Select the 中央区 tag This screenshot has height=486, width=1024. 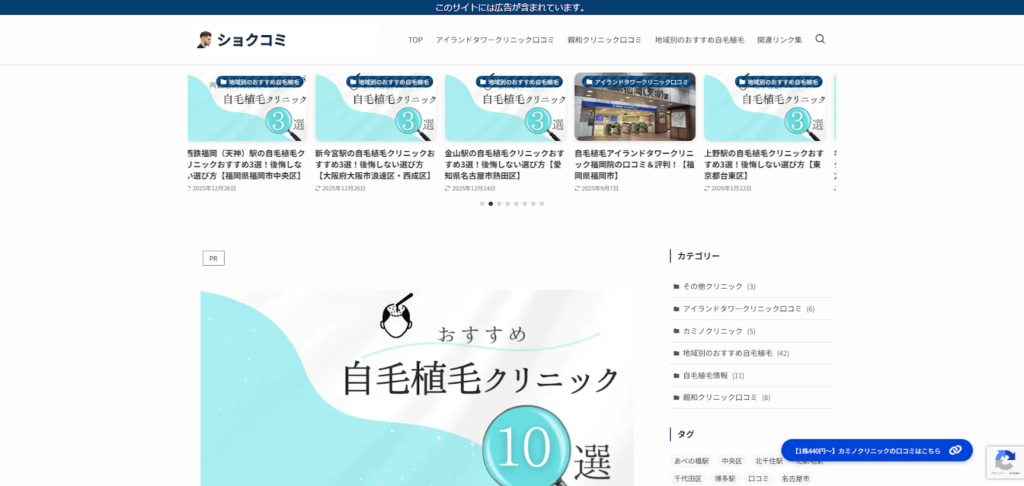[x=732, y=461]
